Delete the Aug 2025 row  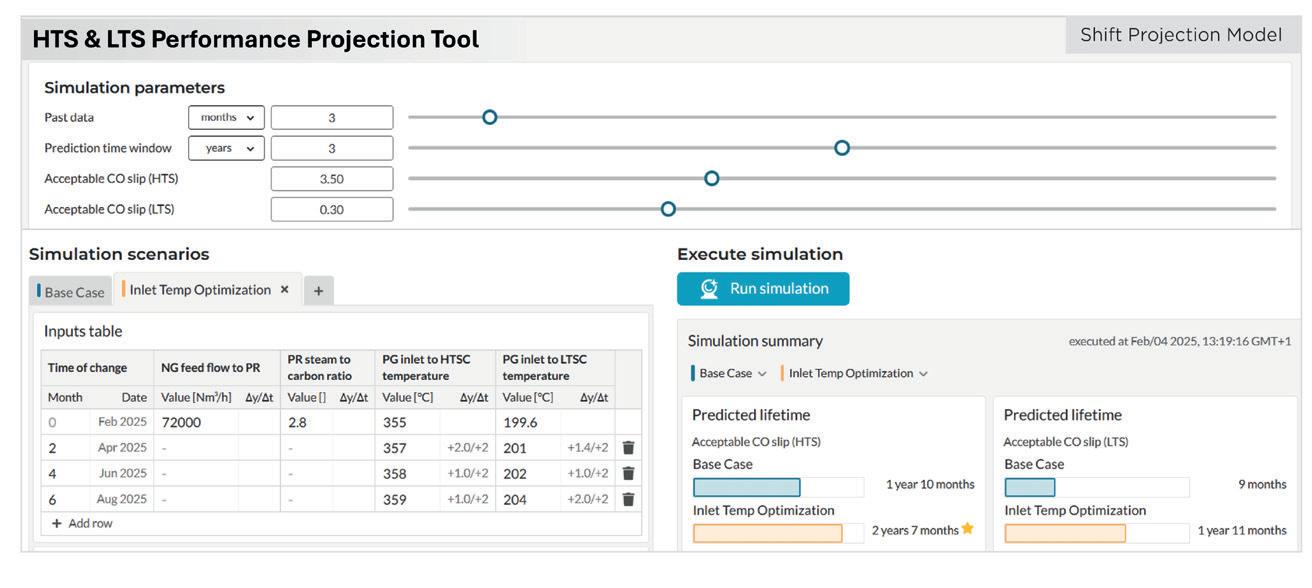(x=628, y=499)
